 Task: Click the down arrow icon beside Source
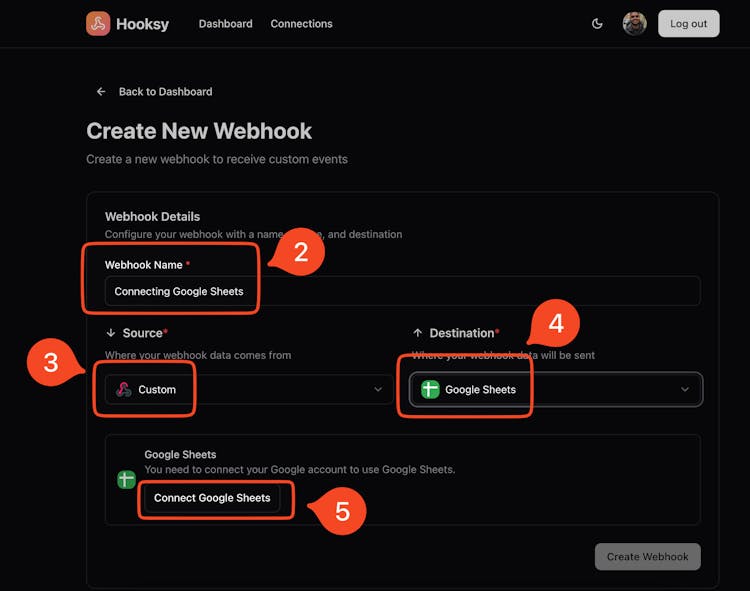pyautogui.click(x=111, y=333)
